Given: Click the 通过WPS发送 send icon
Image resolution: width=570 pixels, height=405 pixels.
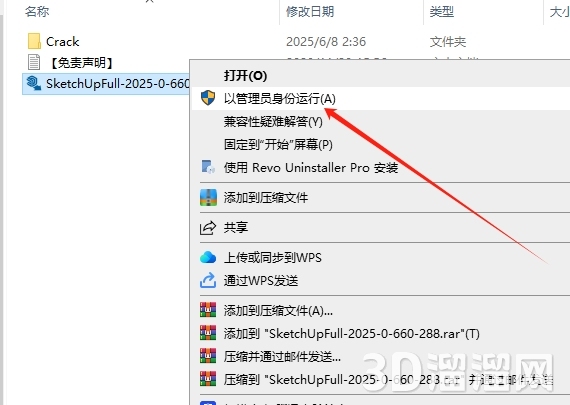Looking at the screenshot, I should [208, 280].
